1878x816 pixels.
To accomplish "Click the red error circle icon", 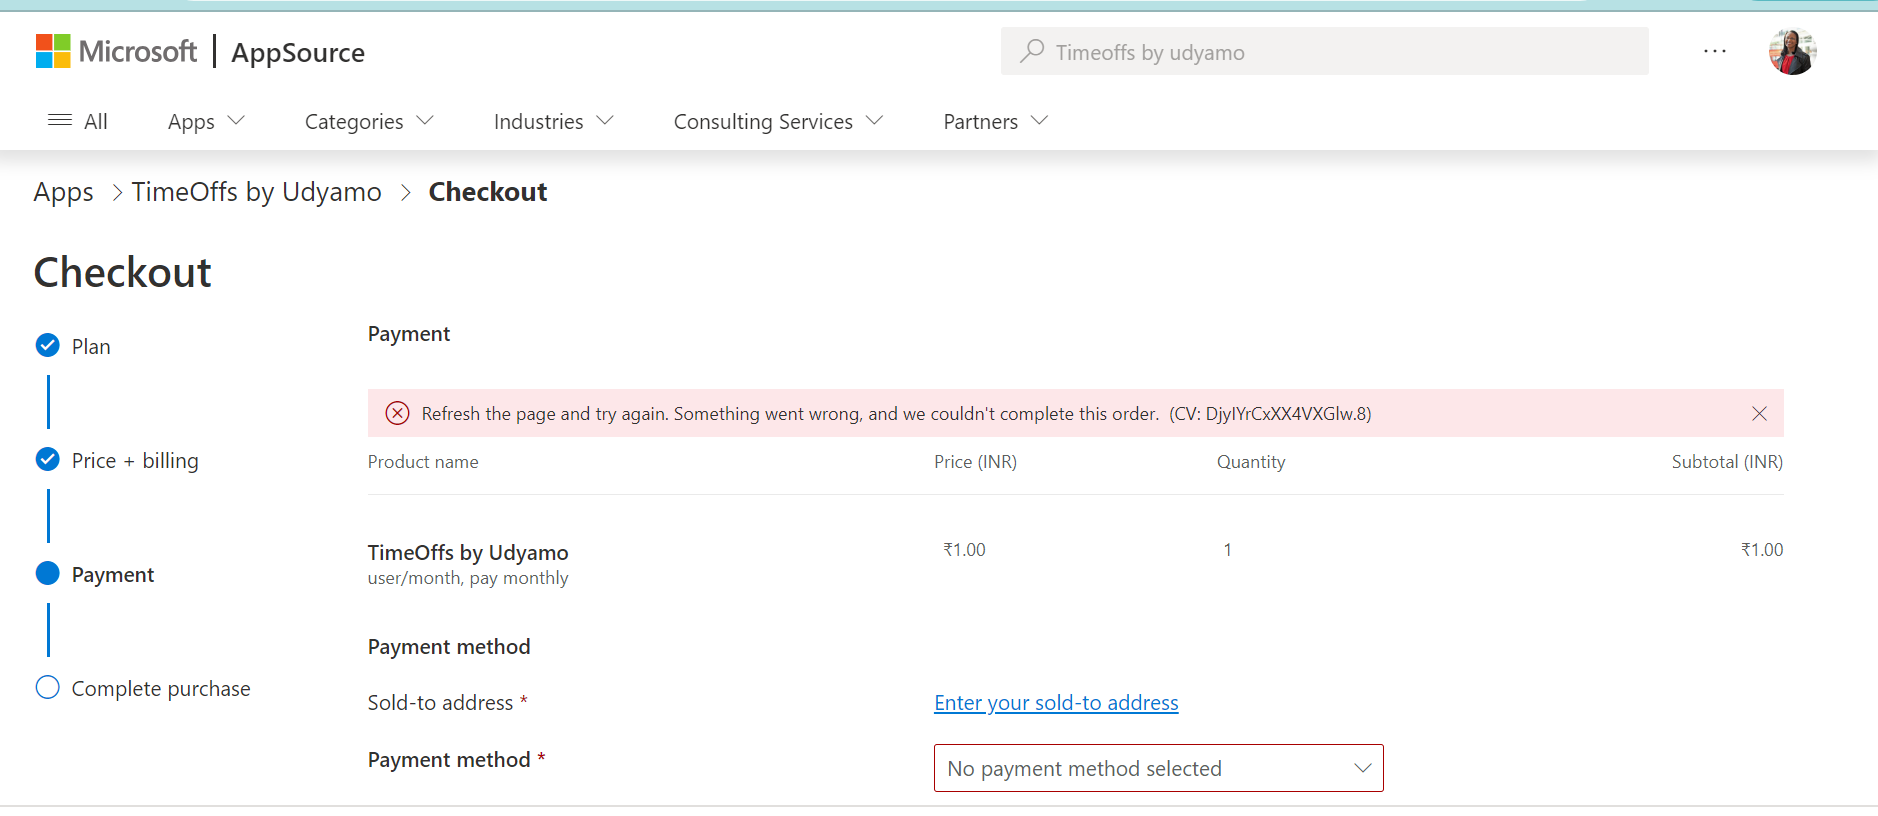I will (397, 413).
